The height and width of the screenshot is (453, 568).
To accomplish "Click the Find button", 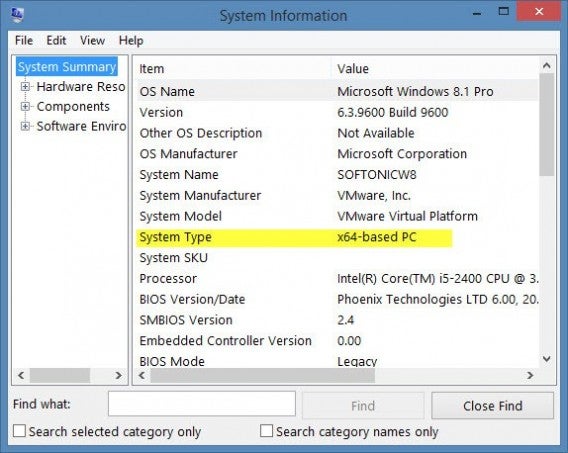I will tap(363, 406).
